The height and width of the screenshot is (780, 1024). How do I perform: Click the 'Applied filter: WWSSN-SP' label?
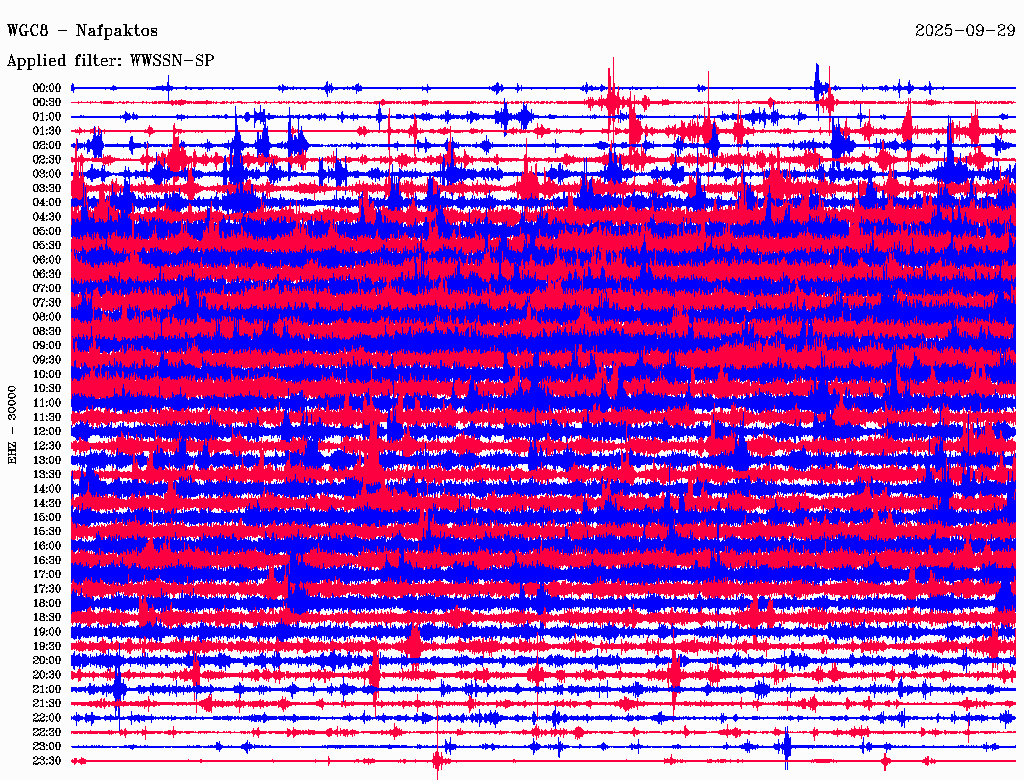click(110, 61)
